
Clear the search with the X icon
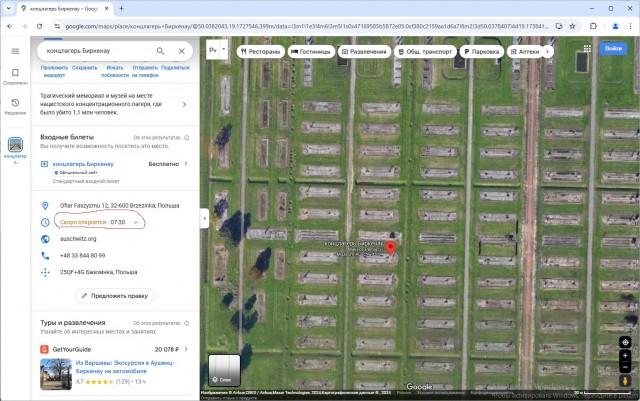click(182, 51)
